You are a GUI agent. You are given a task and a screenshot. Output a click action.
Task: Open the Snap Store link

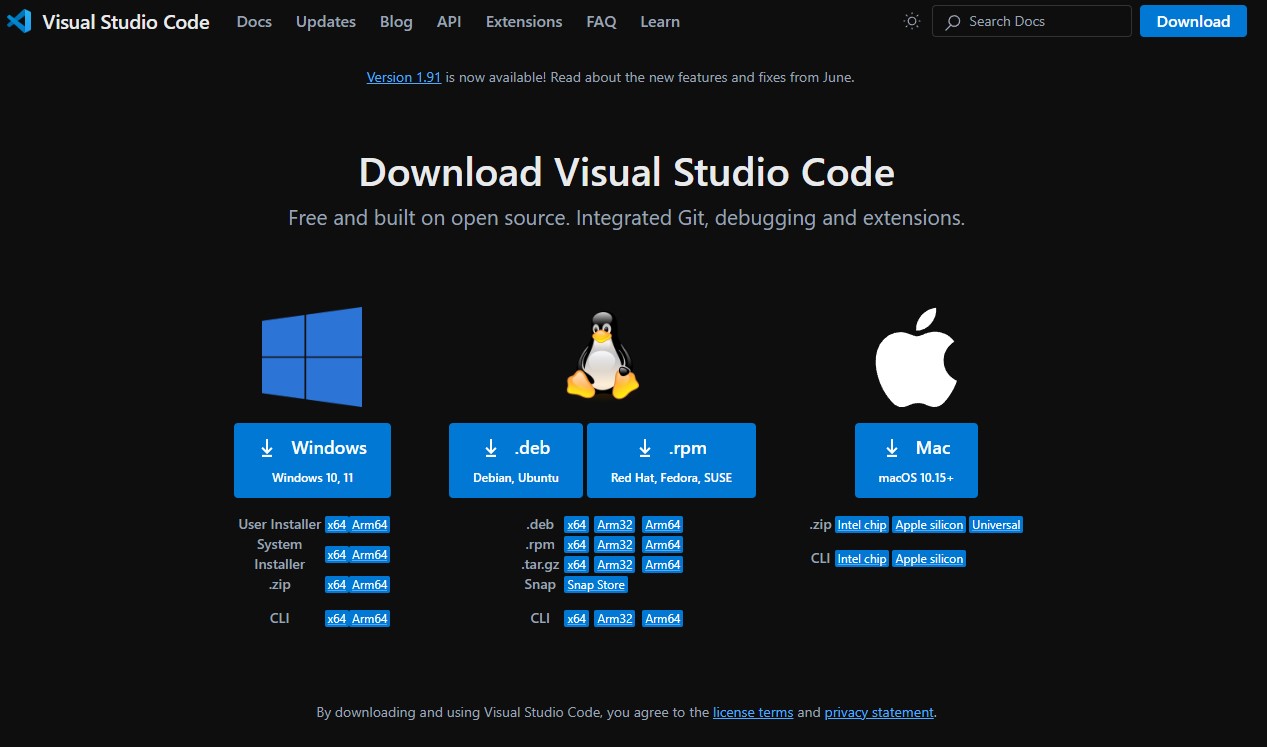[596, 585]
